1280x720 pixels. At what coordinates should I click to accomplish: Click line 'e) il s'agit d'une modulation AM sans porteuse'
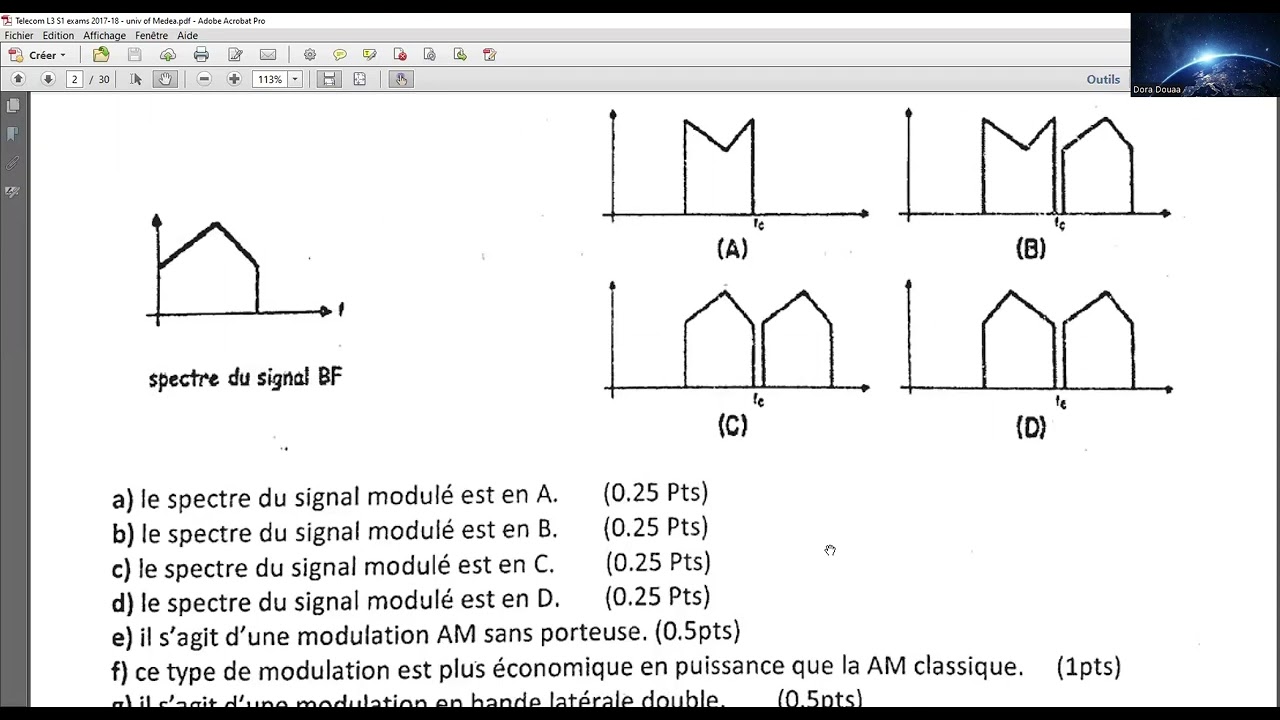point(381,635)
